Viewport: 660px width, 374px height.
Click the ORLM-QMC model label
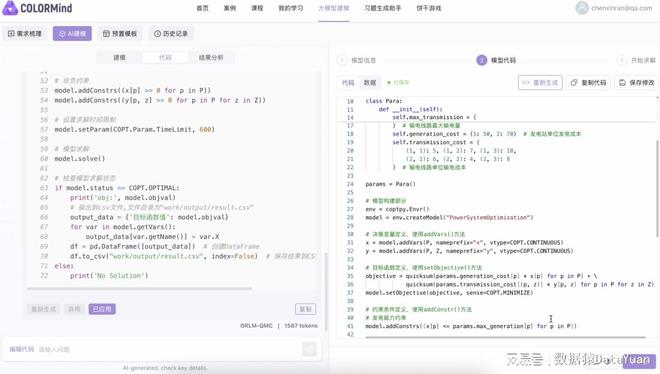point(256,326)
